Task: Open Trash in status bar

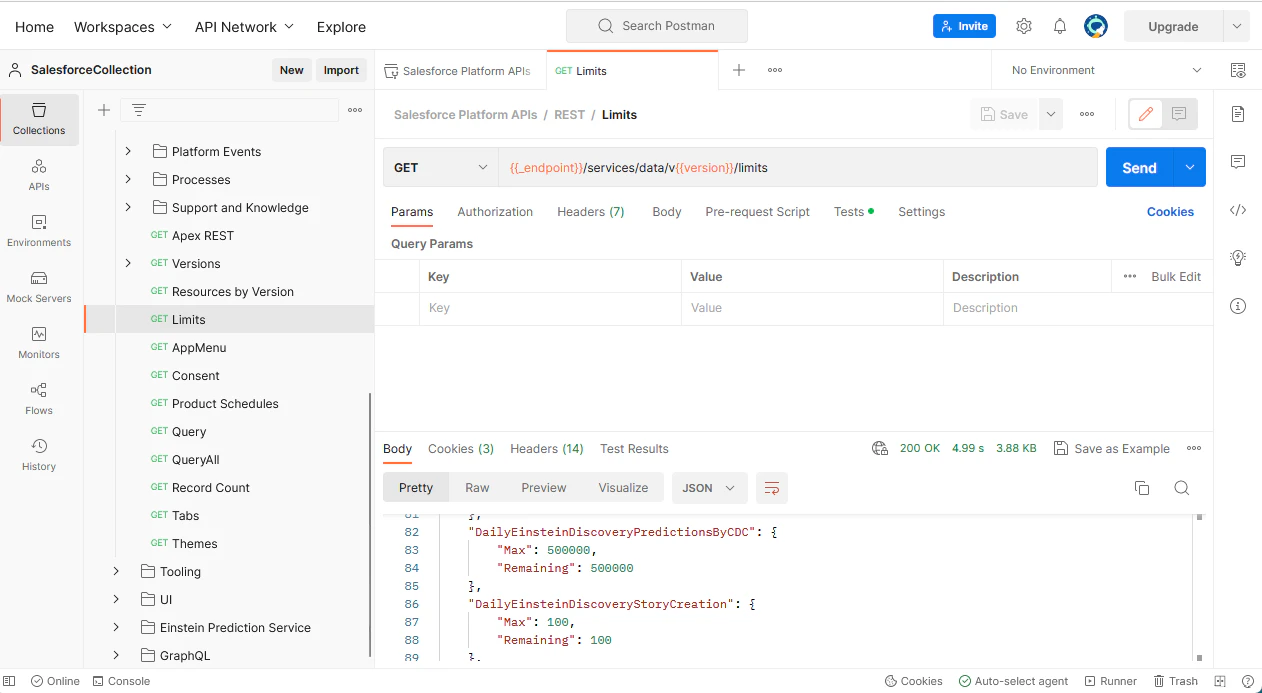Action: [x=1175, y=681]
